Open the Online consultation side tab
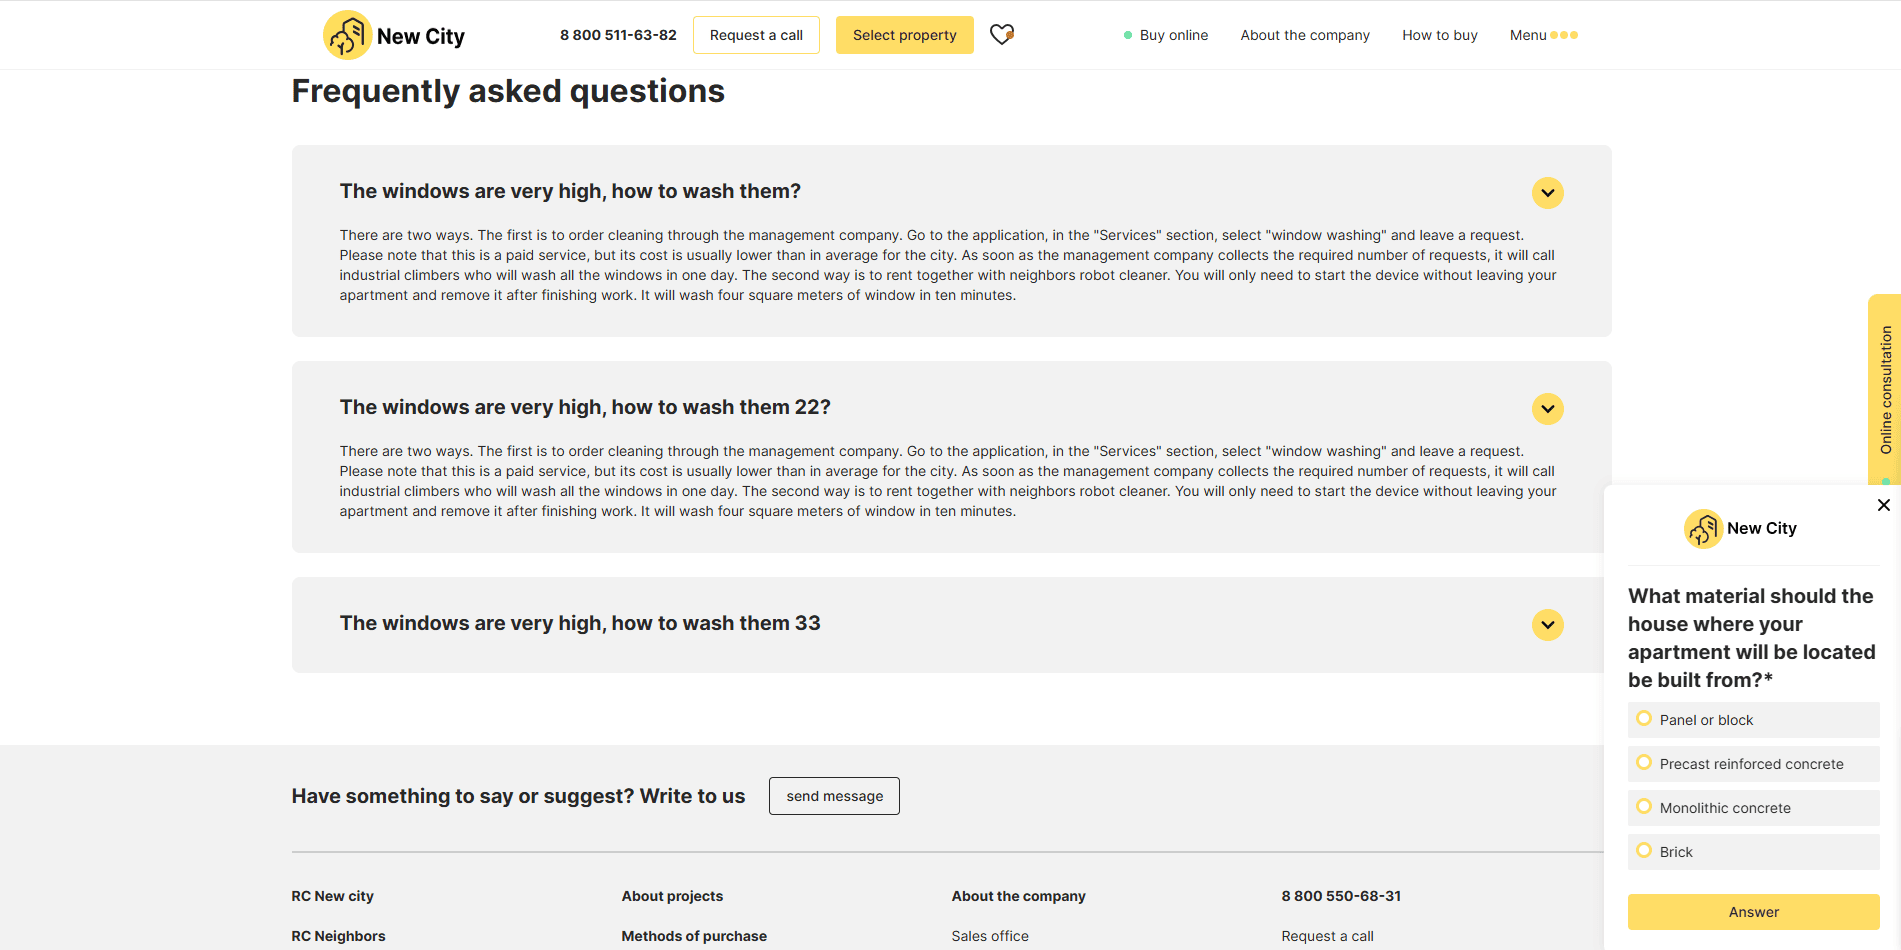 (x=1885, y=390)
